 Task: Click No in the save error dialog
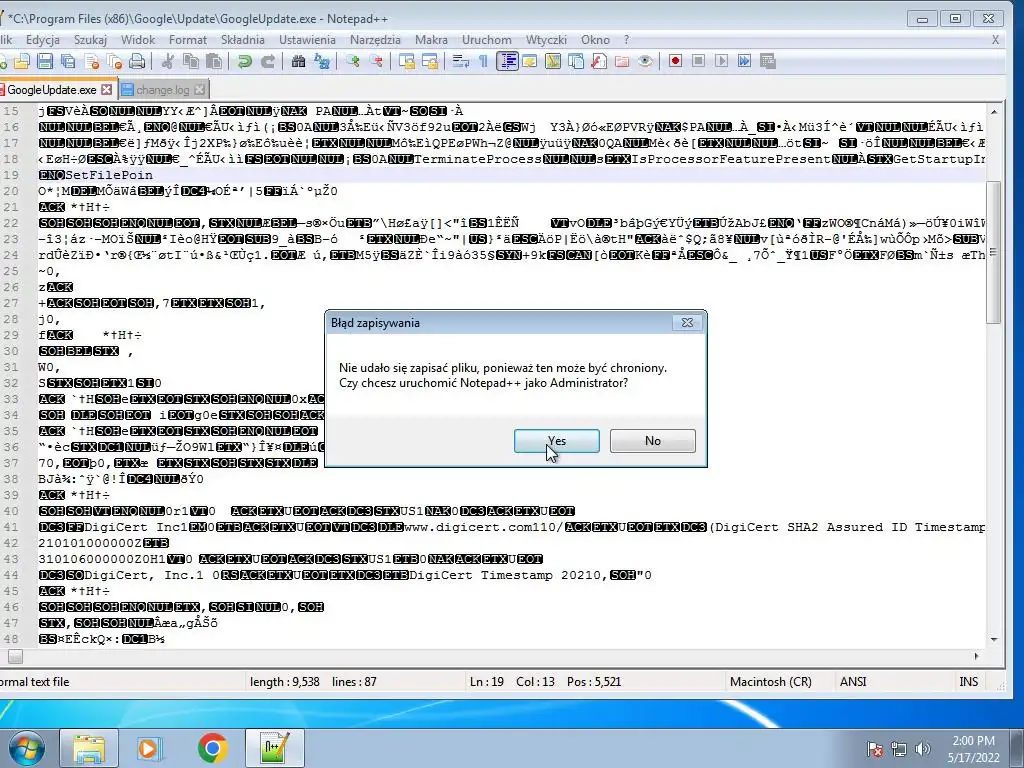click(x=652, y=441)
